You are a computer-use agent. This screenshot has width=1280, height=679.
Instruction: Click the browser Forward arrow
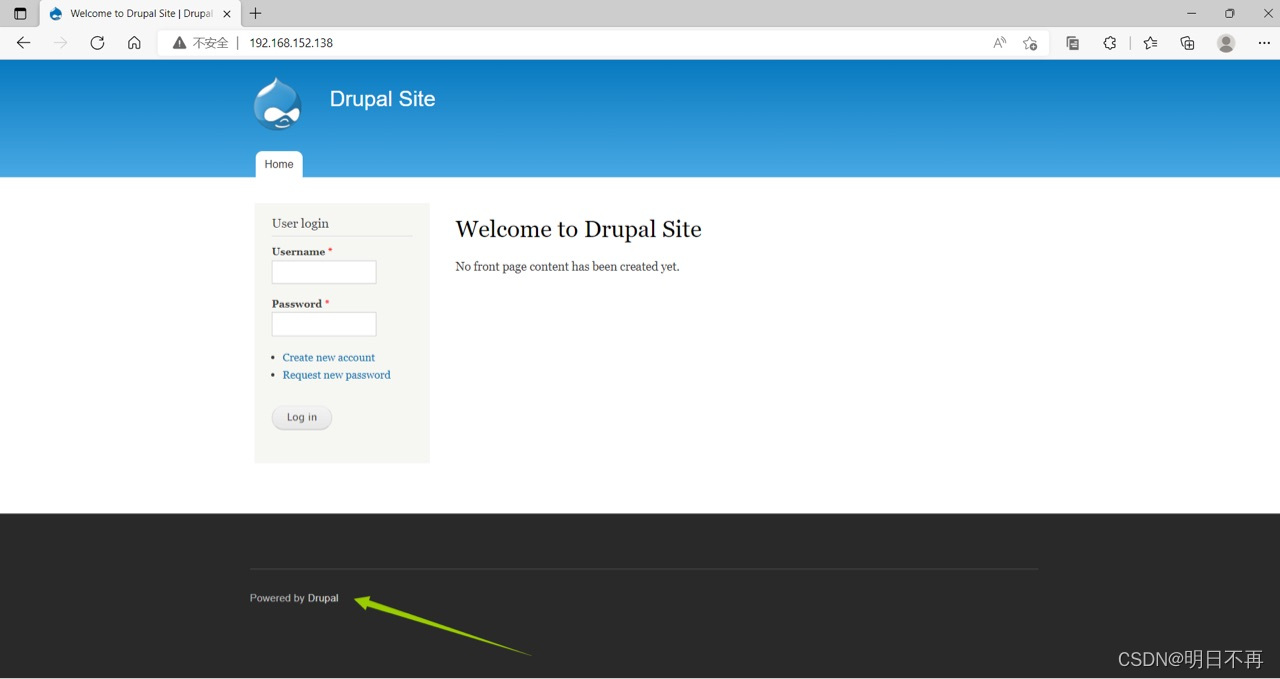60,43
